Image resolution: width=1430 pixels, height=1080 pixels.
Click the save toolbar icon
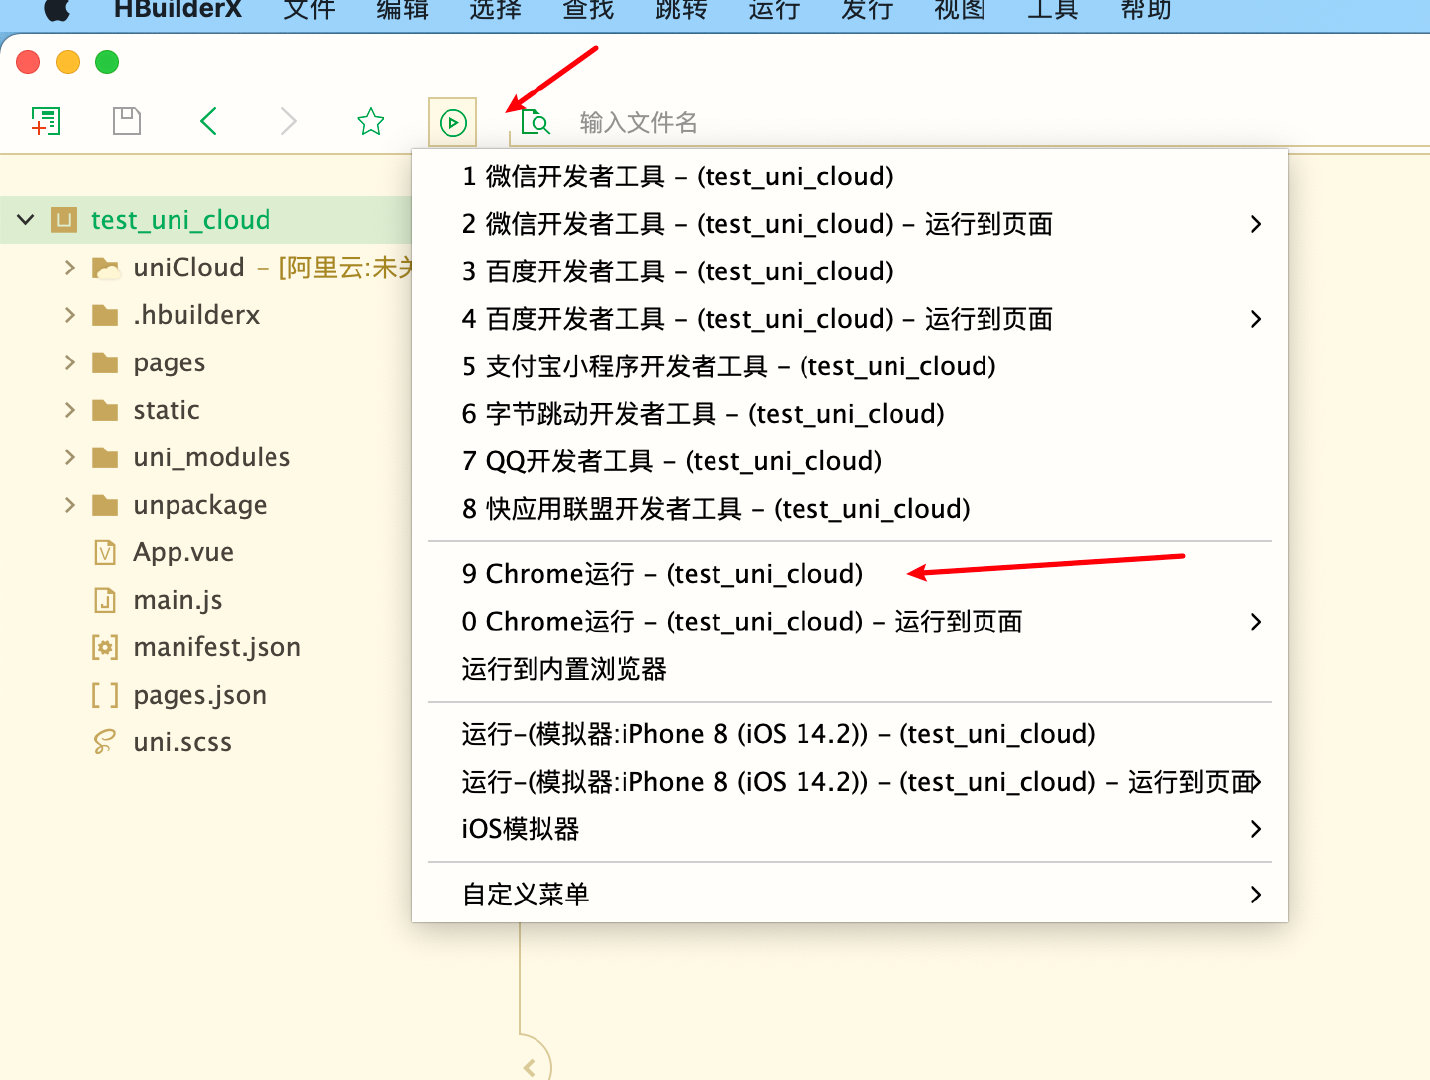(x=127, y=121)
